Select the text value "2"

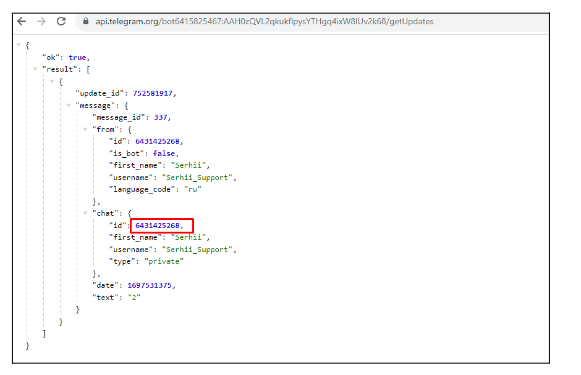coord(134,297)
